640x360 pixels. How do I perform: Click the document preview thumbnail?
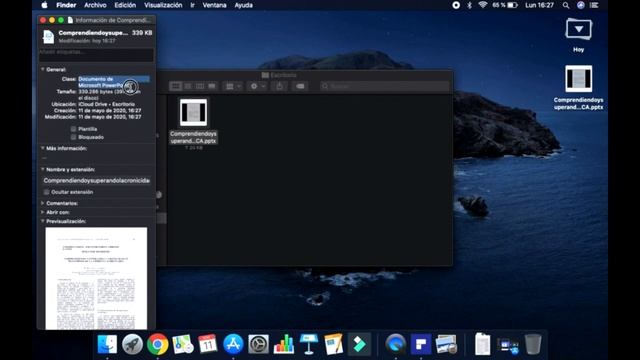(96, 278)
